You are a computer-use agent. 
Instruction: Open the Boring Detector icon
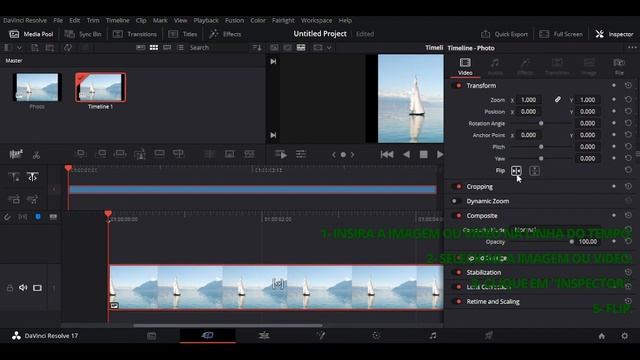pos(16,154)
